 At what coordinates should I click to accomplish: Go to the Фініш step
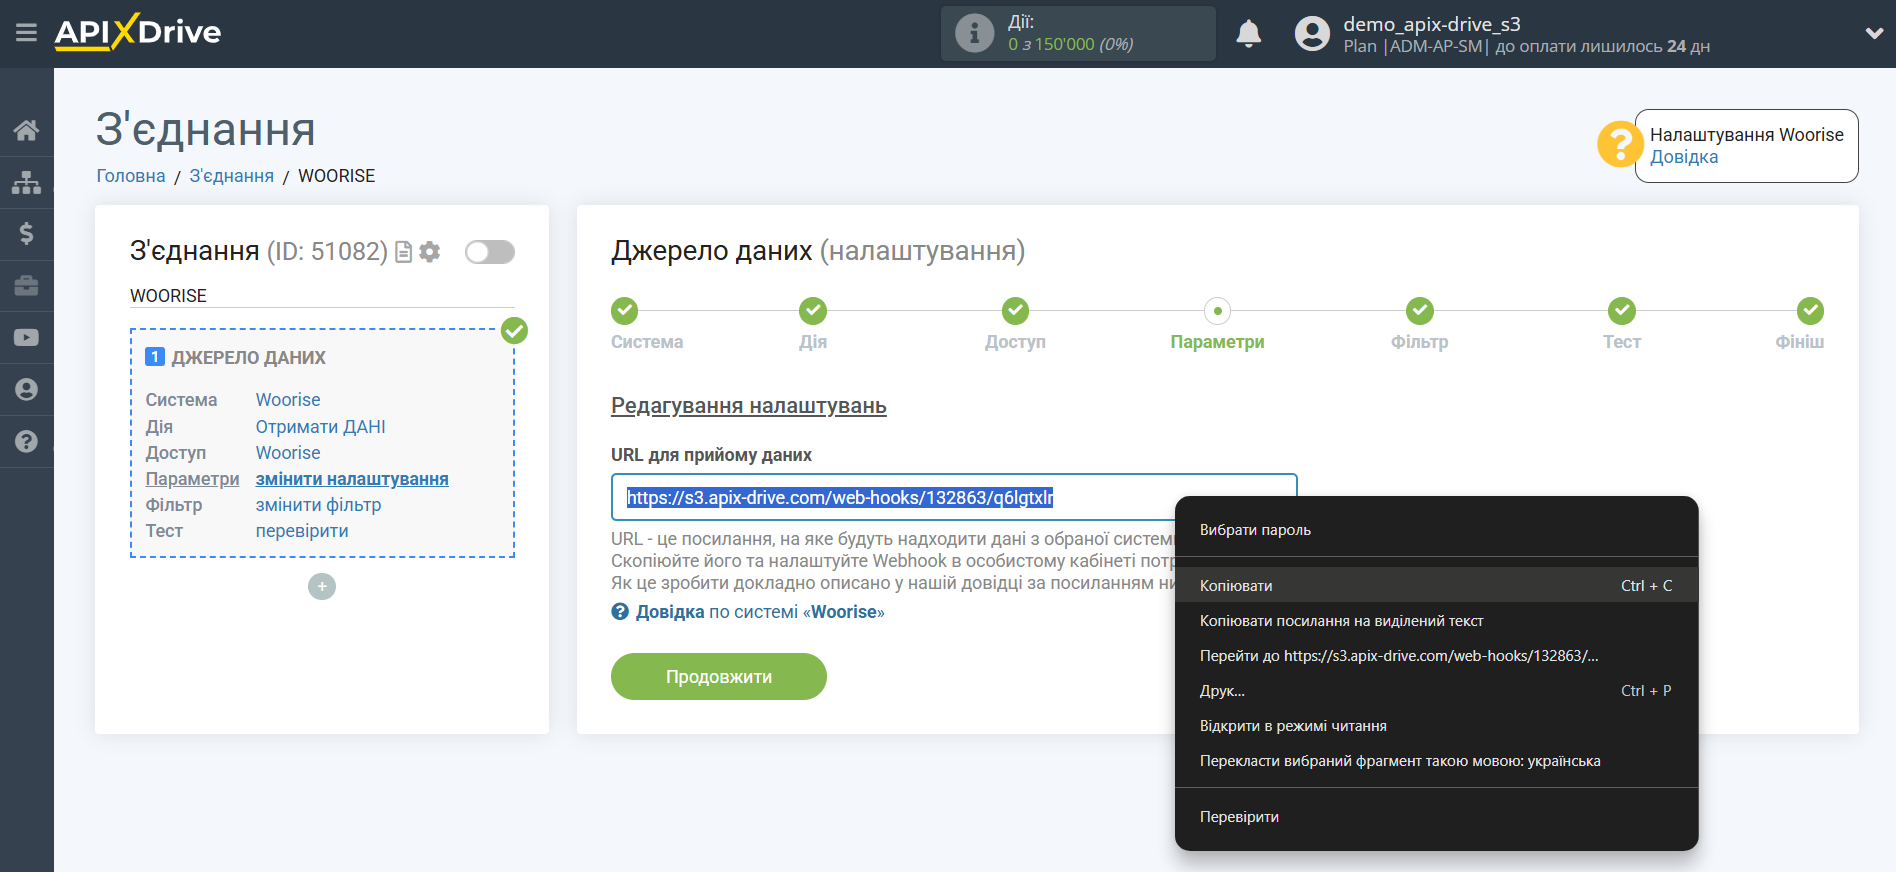tap(1810, 311)
